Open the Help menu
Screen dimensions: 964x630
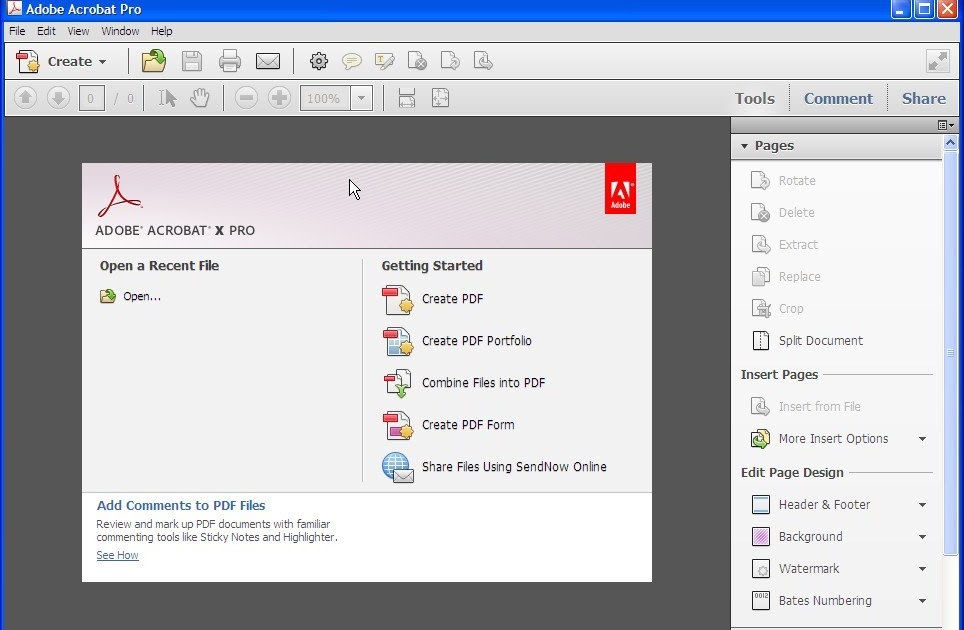162,31
